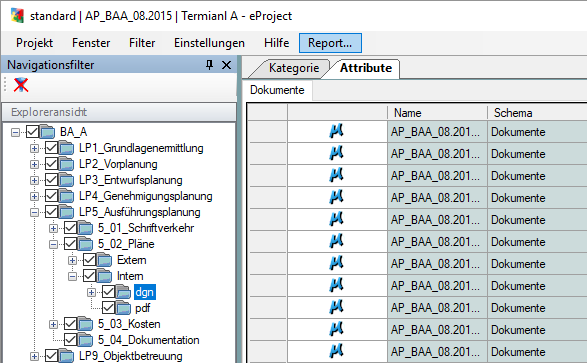587x363 pixels.
Task: Toggle the LP3_Entwurfsplanung checkbox
Action: (52, 180)
